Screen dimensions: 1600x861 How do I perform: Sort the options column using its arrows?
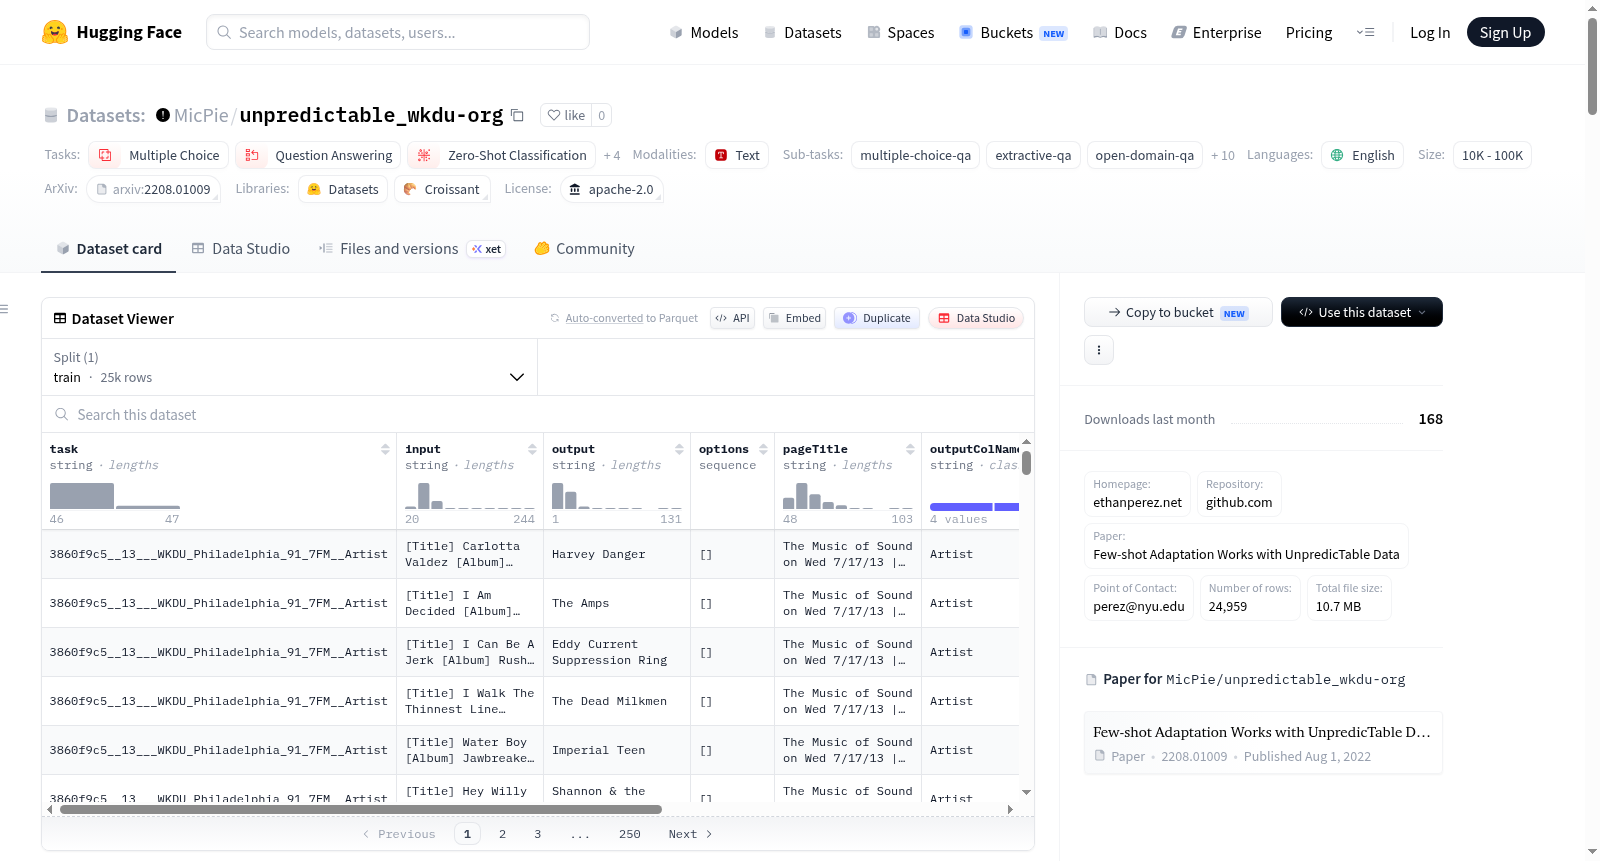(763, 449)
